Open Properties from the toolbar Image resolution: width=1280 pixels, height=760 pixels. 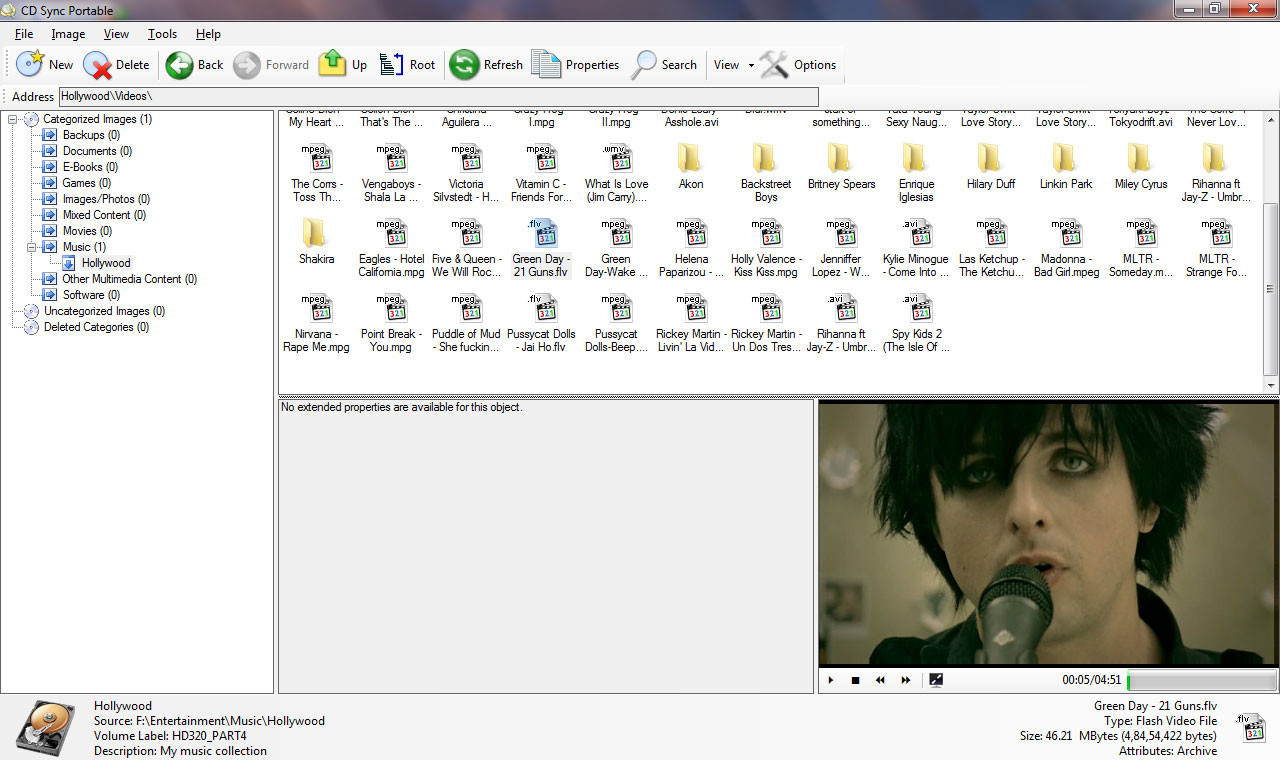(576, 65)
